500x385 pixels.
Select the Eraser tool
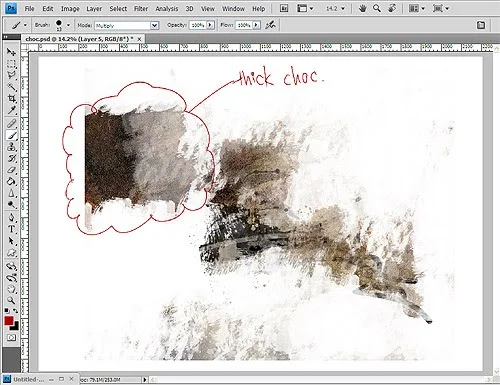11,170
